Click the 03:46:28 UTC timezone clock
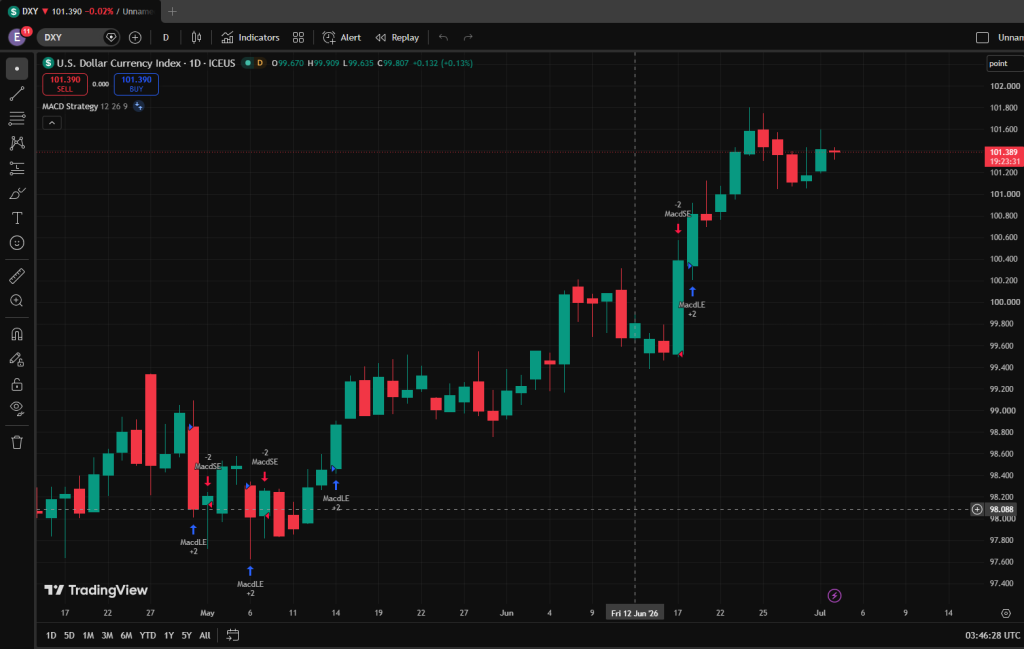Image resolution: width=1024 pixels, height=649 pixels. (x=993, y=635)
